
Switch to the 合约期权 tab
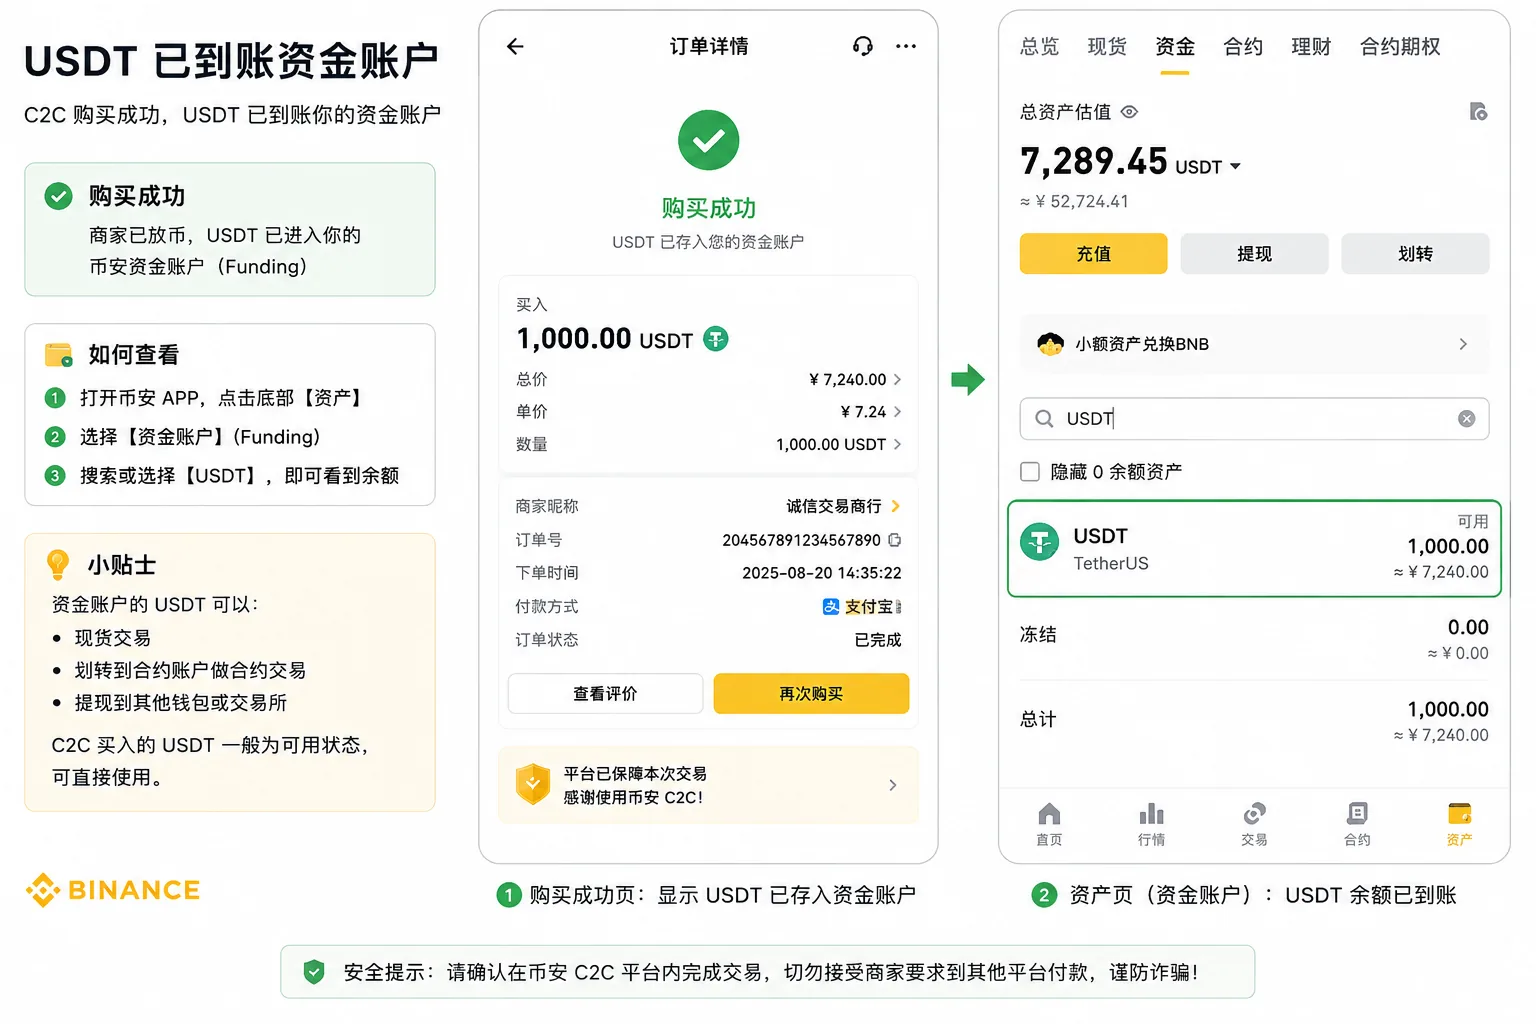[x=1400, y=47]
